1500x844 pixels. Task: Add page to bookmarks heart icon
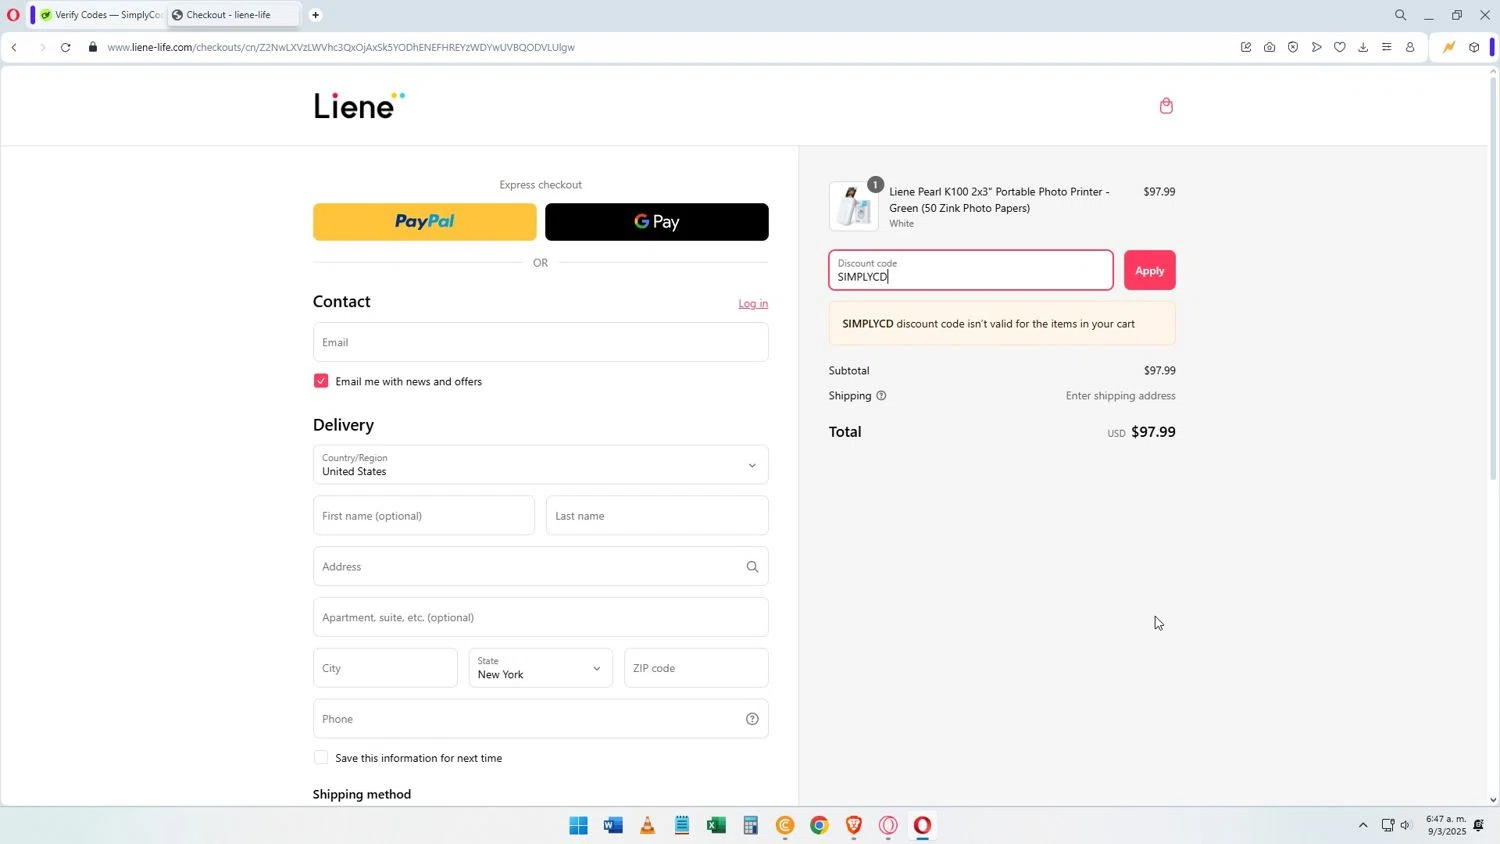coord(1340,47)
